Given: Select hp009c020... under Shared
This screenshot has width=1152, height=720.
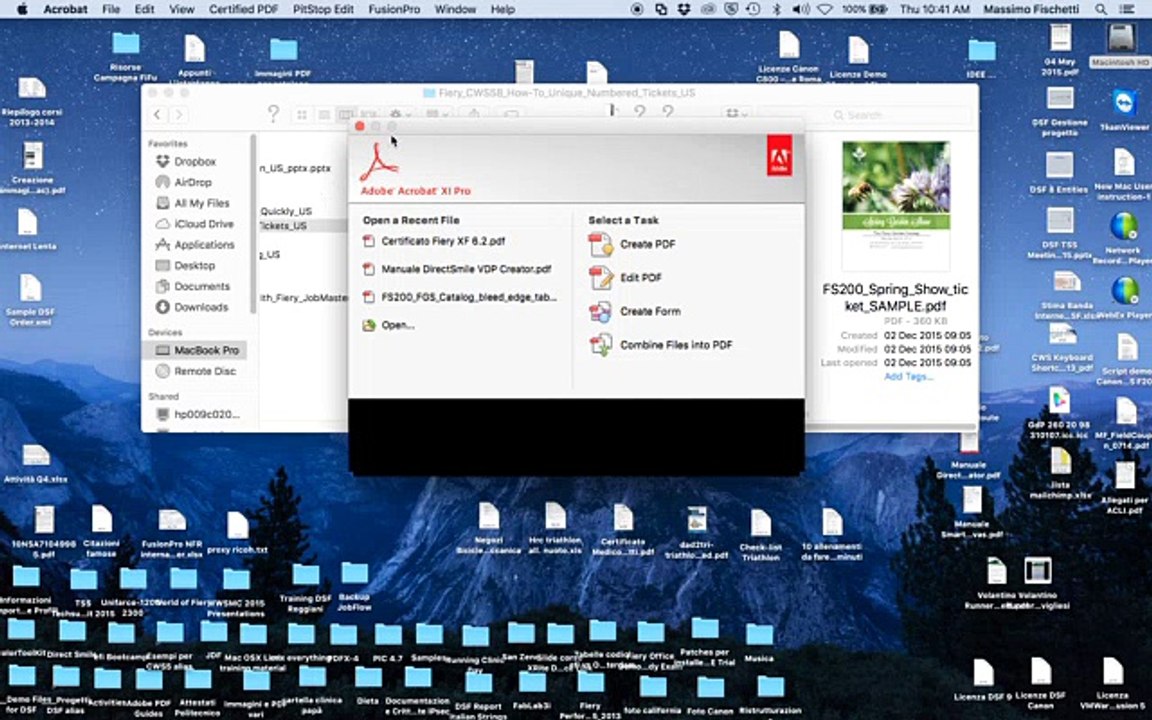Looking at the screenshot, I should tap(206, 414).
